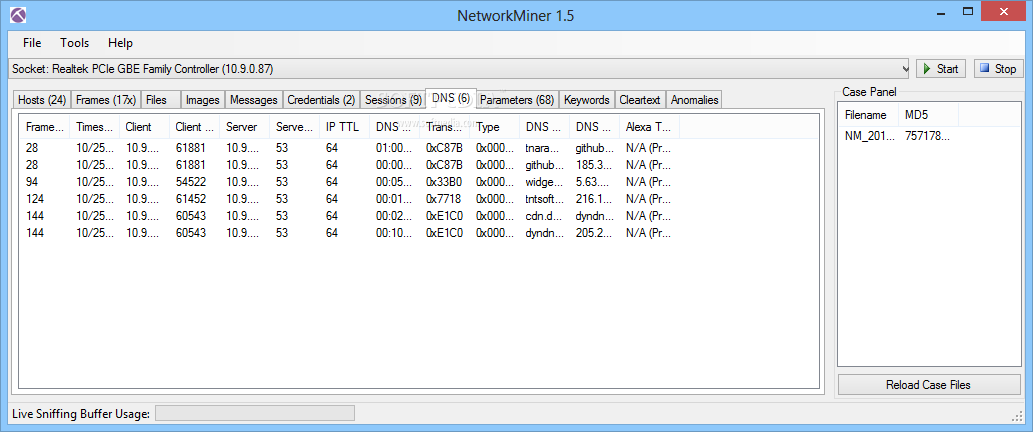The image size is (1033, 432).
Task: Click the 205.2 DNS answer cell
Action: [594, 232]
